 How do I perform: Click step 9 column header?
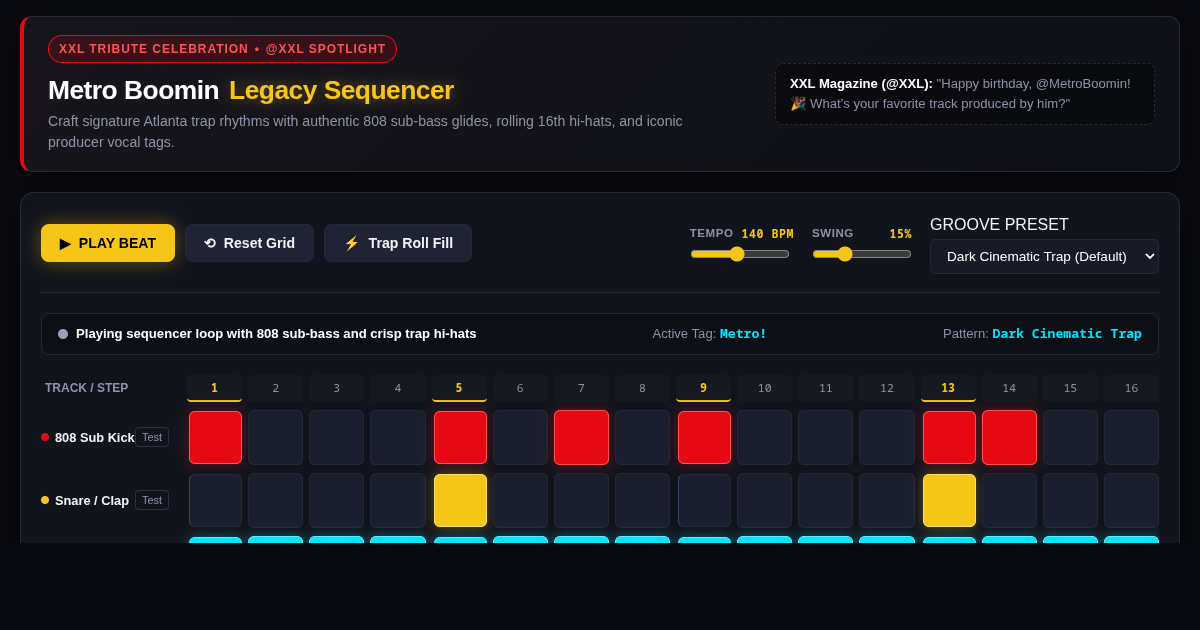coord(703,388)
